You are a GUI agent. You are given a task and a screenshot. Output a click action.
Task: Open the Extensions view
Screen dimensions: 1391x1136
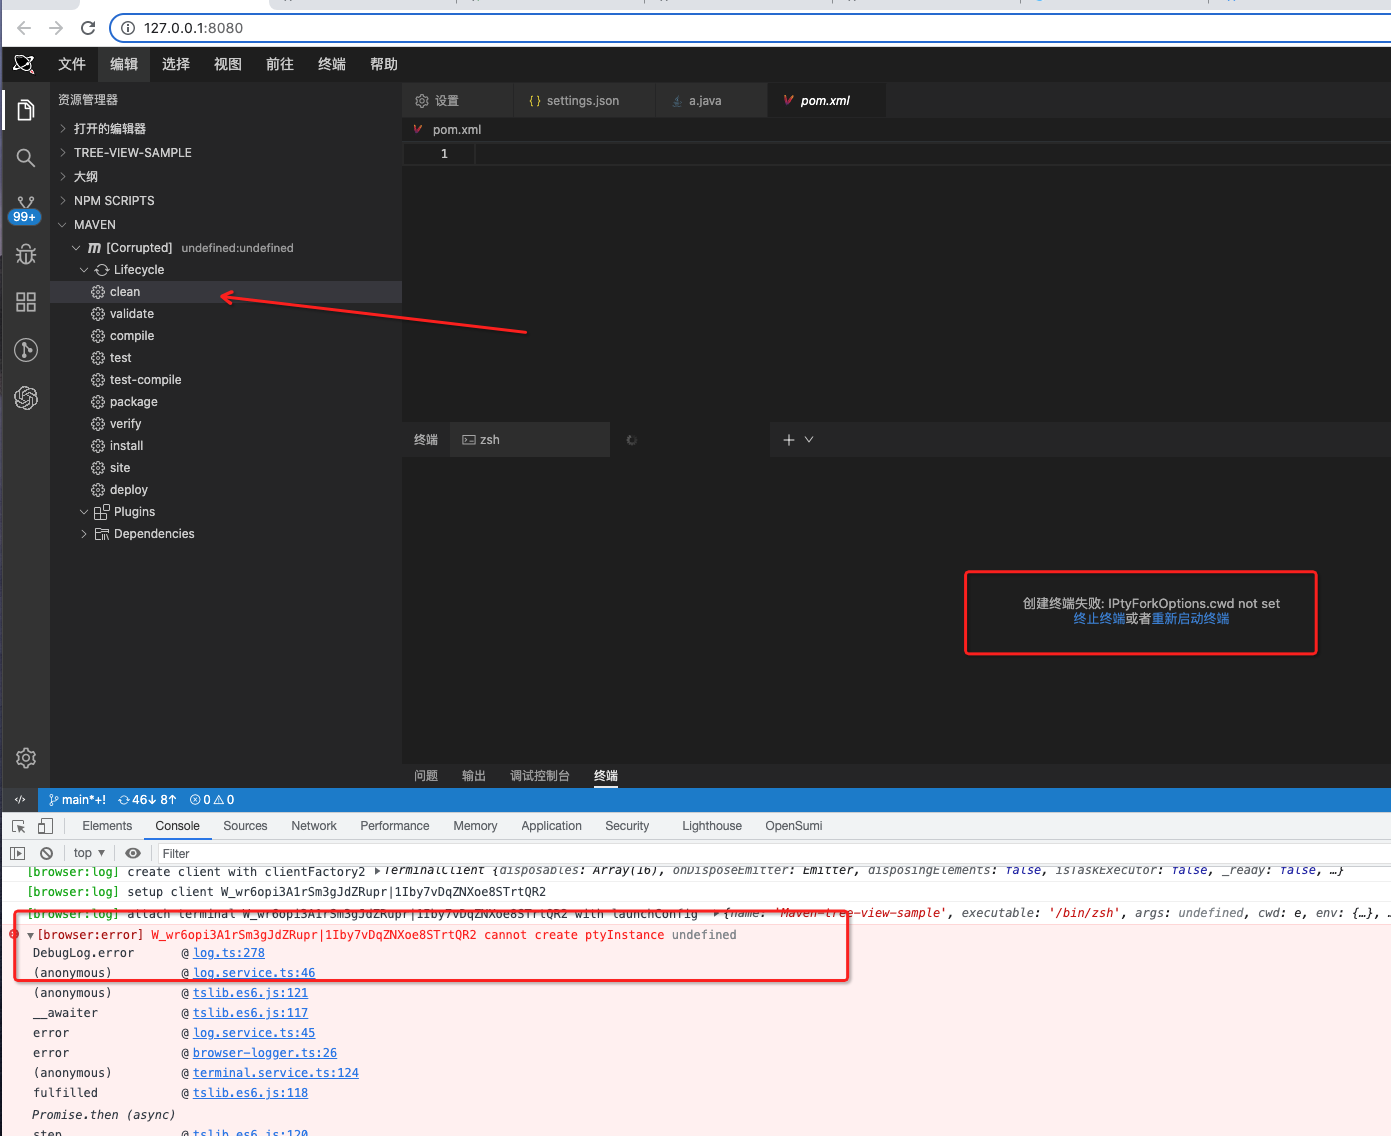click(25, 302)
